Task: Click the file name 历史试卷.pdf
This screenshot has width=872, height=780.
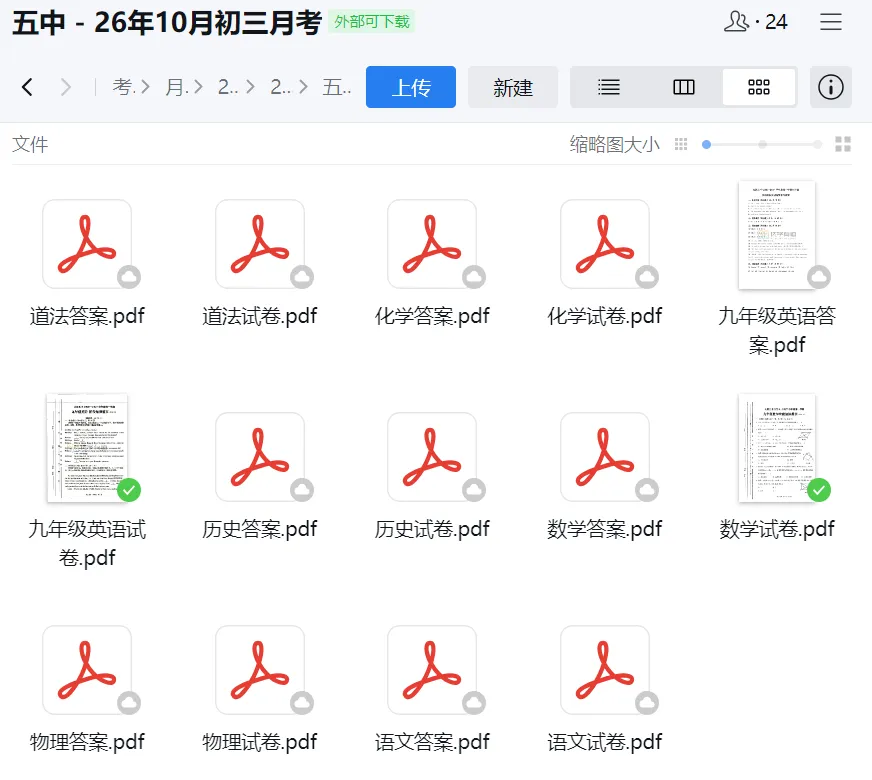Action: click(432, 529)
